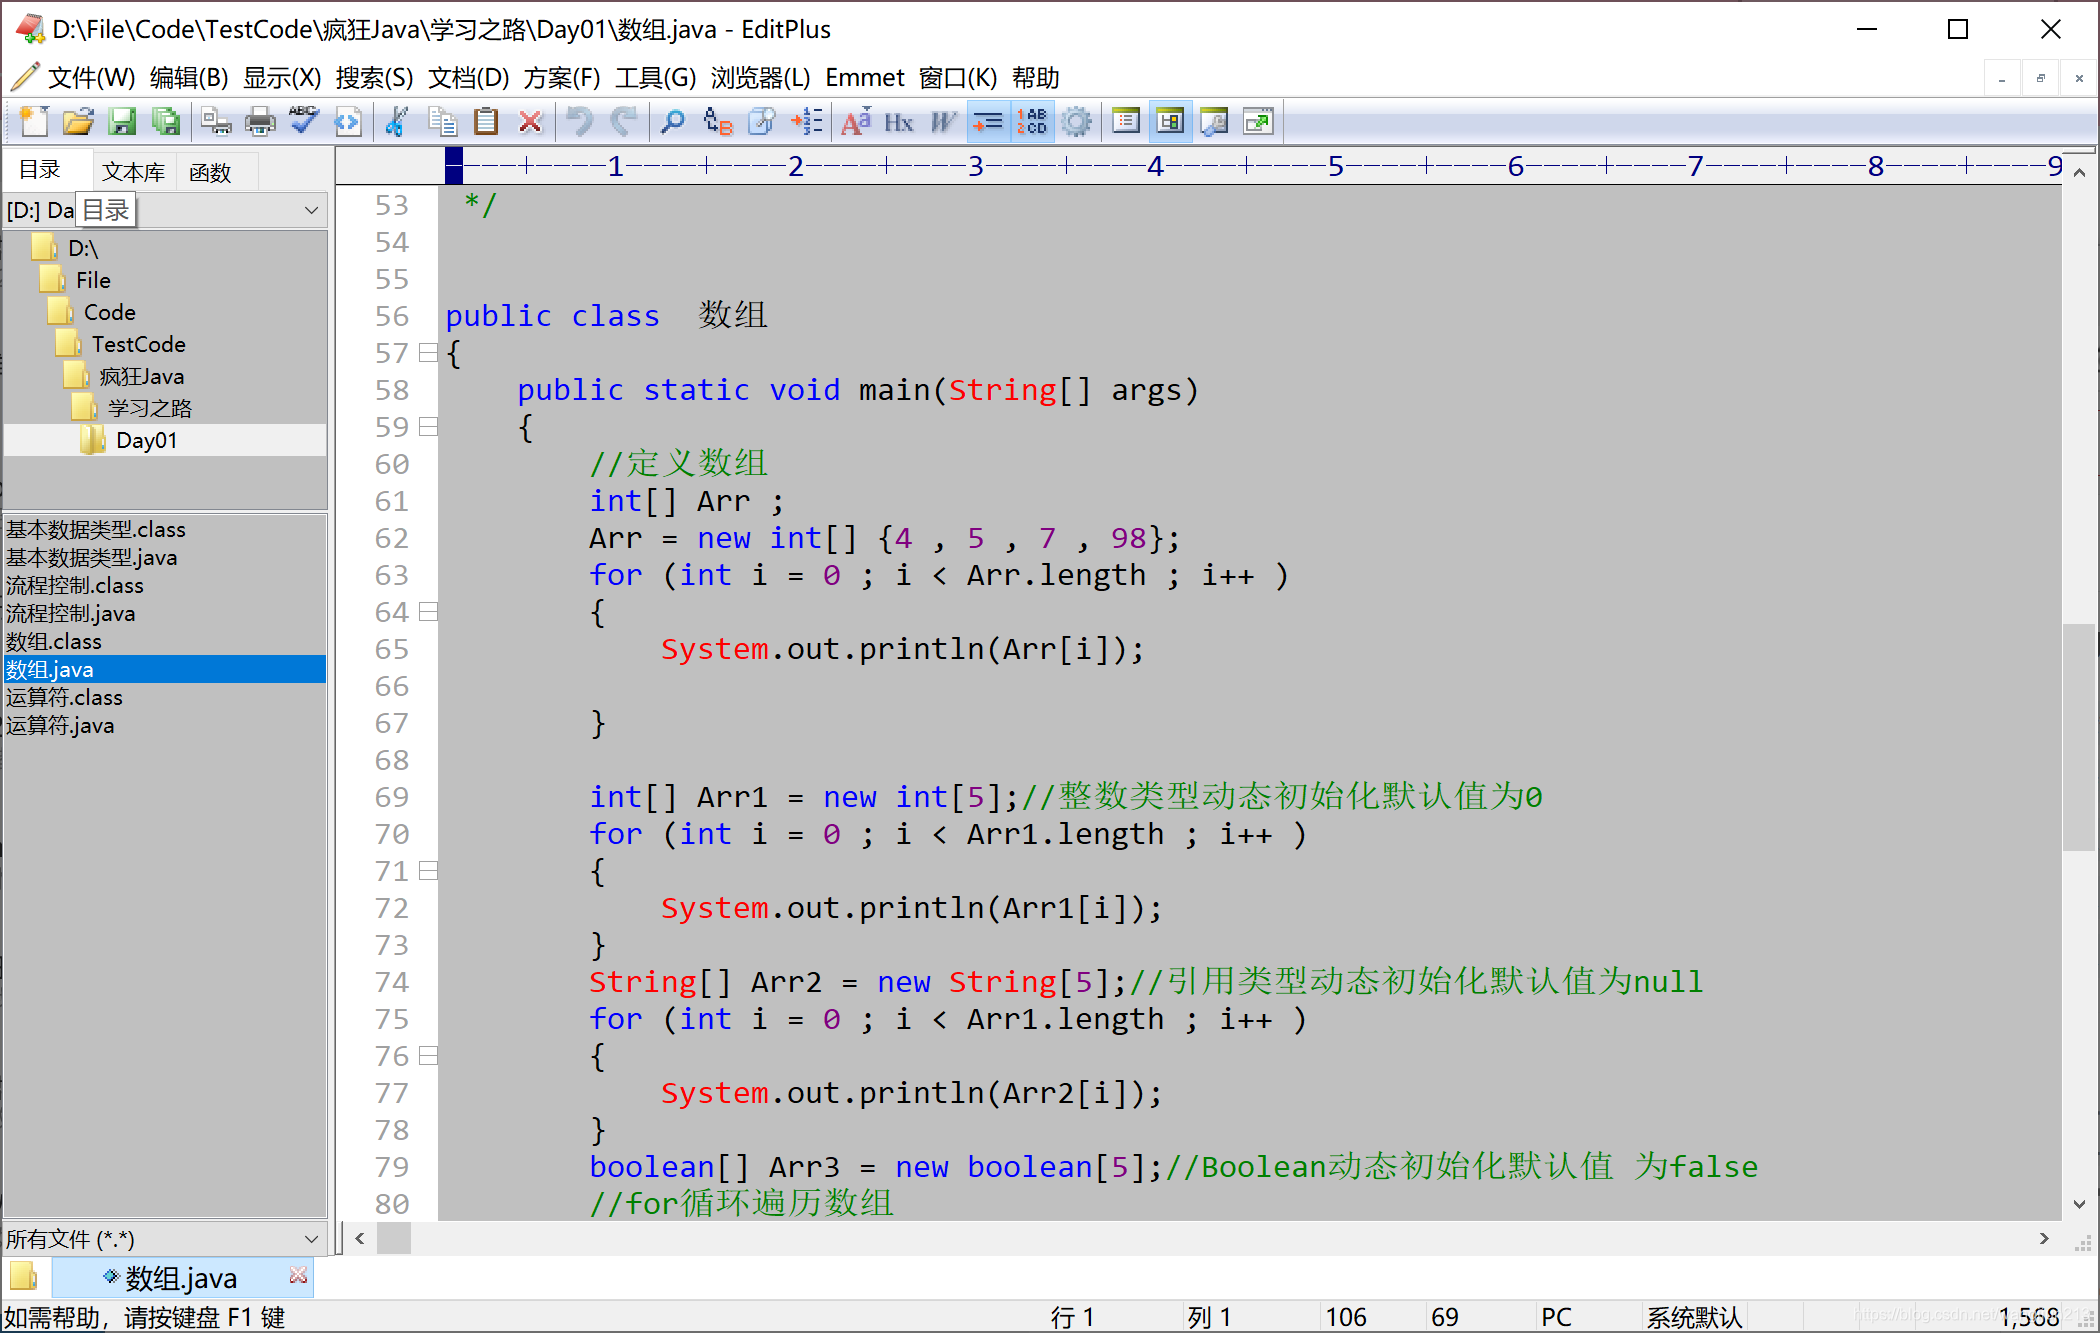Select the 学习之路 folder in tree

149,408
